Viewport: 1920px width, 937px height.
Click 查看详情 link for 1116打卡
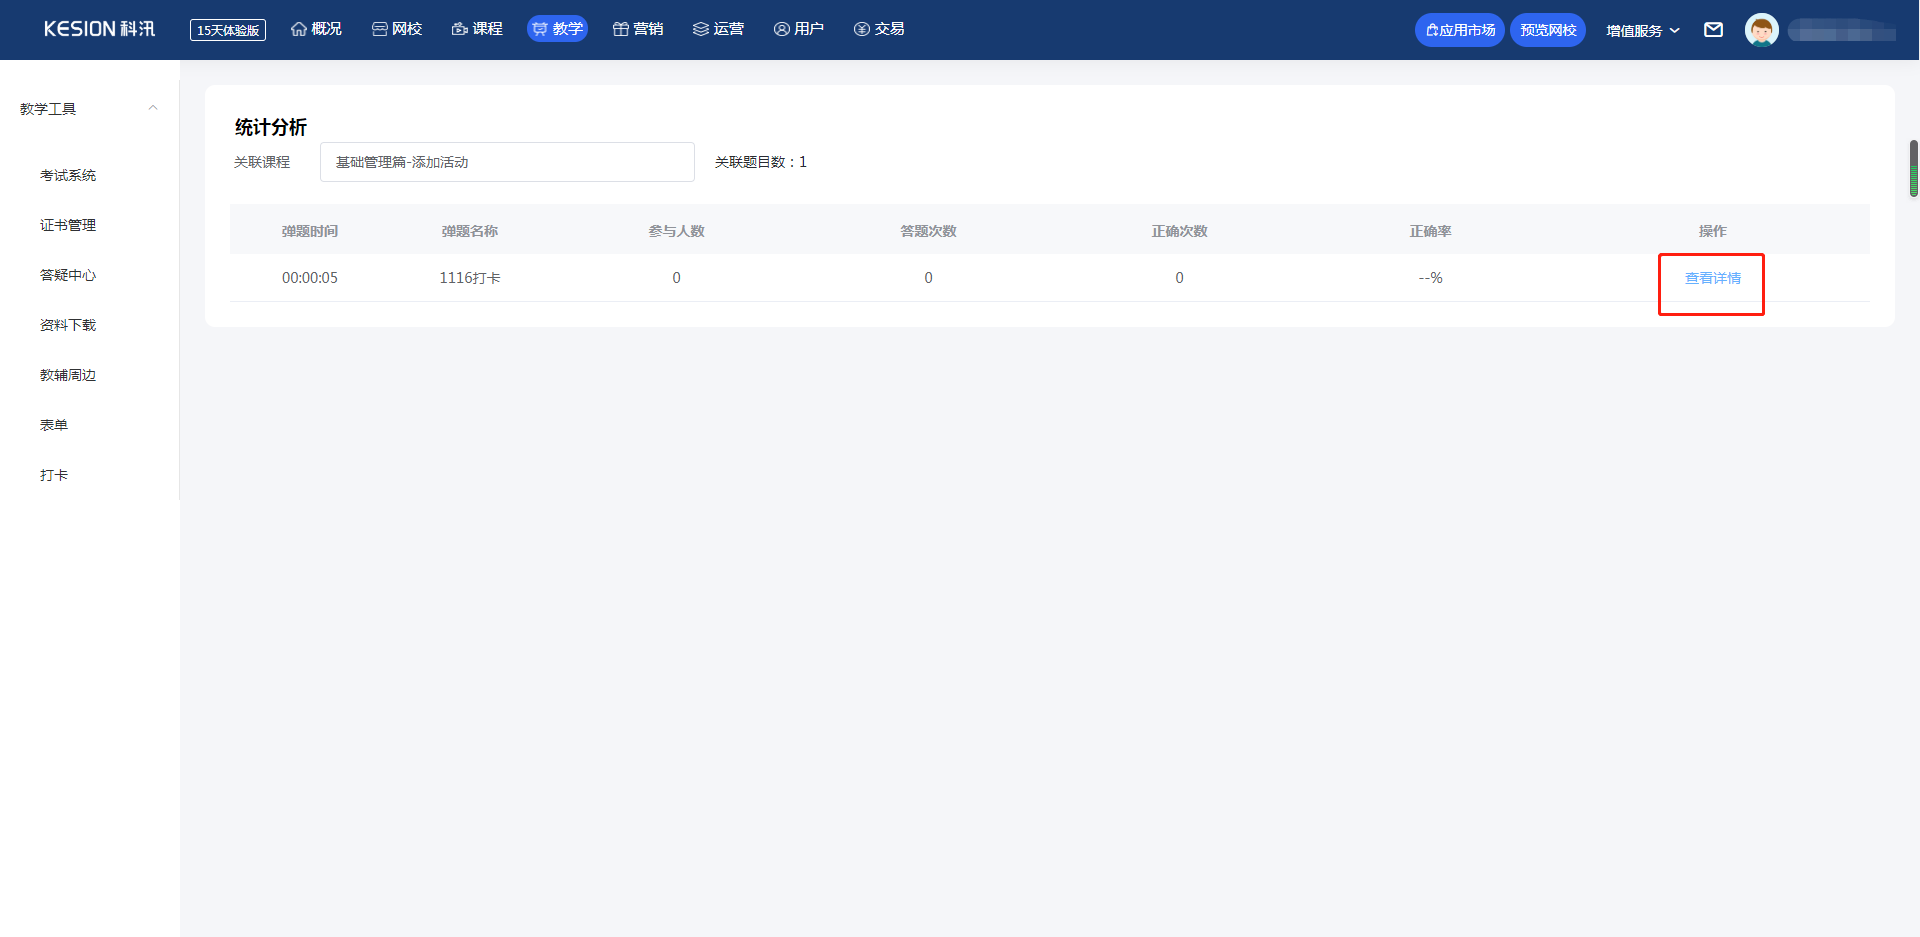1712,278
